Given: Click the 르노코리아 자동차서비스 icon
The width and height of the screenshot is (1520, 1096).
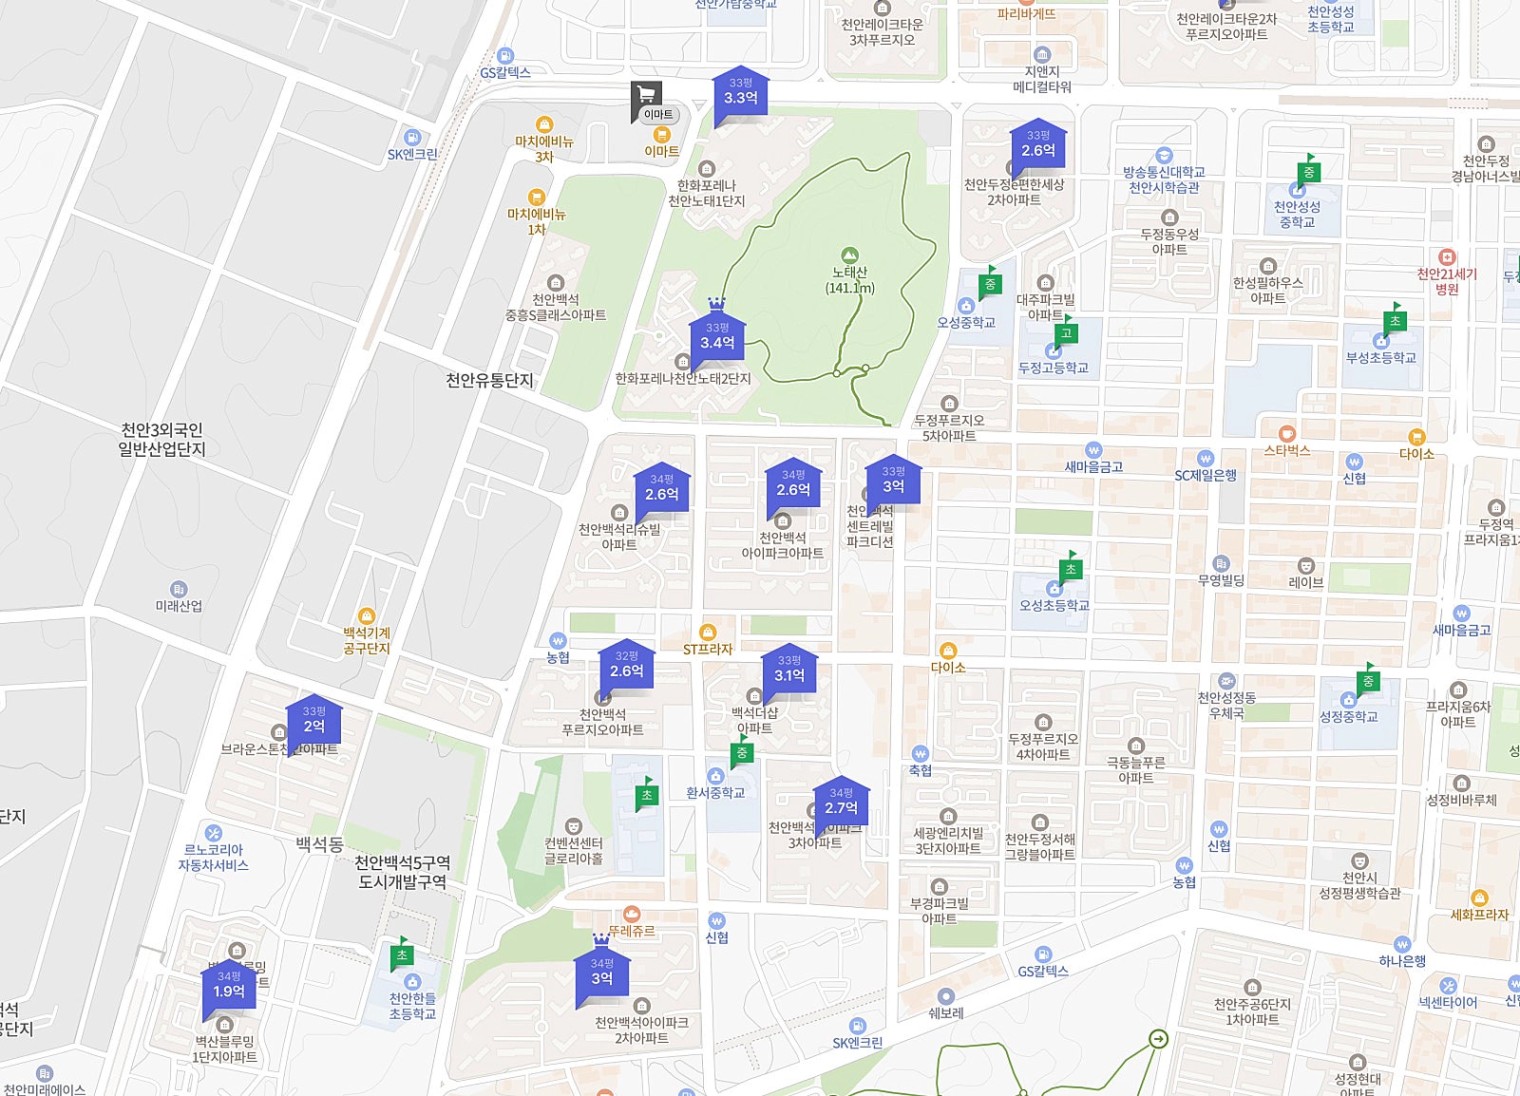Looking at the screenshot, I should tap(213, 833).
